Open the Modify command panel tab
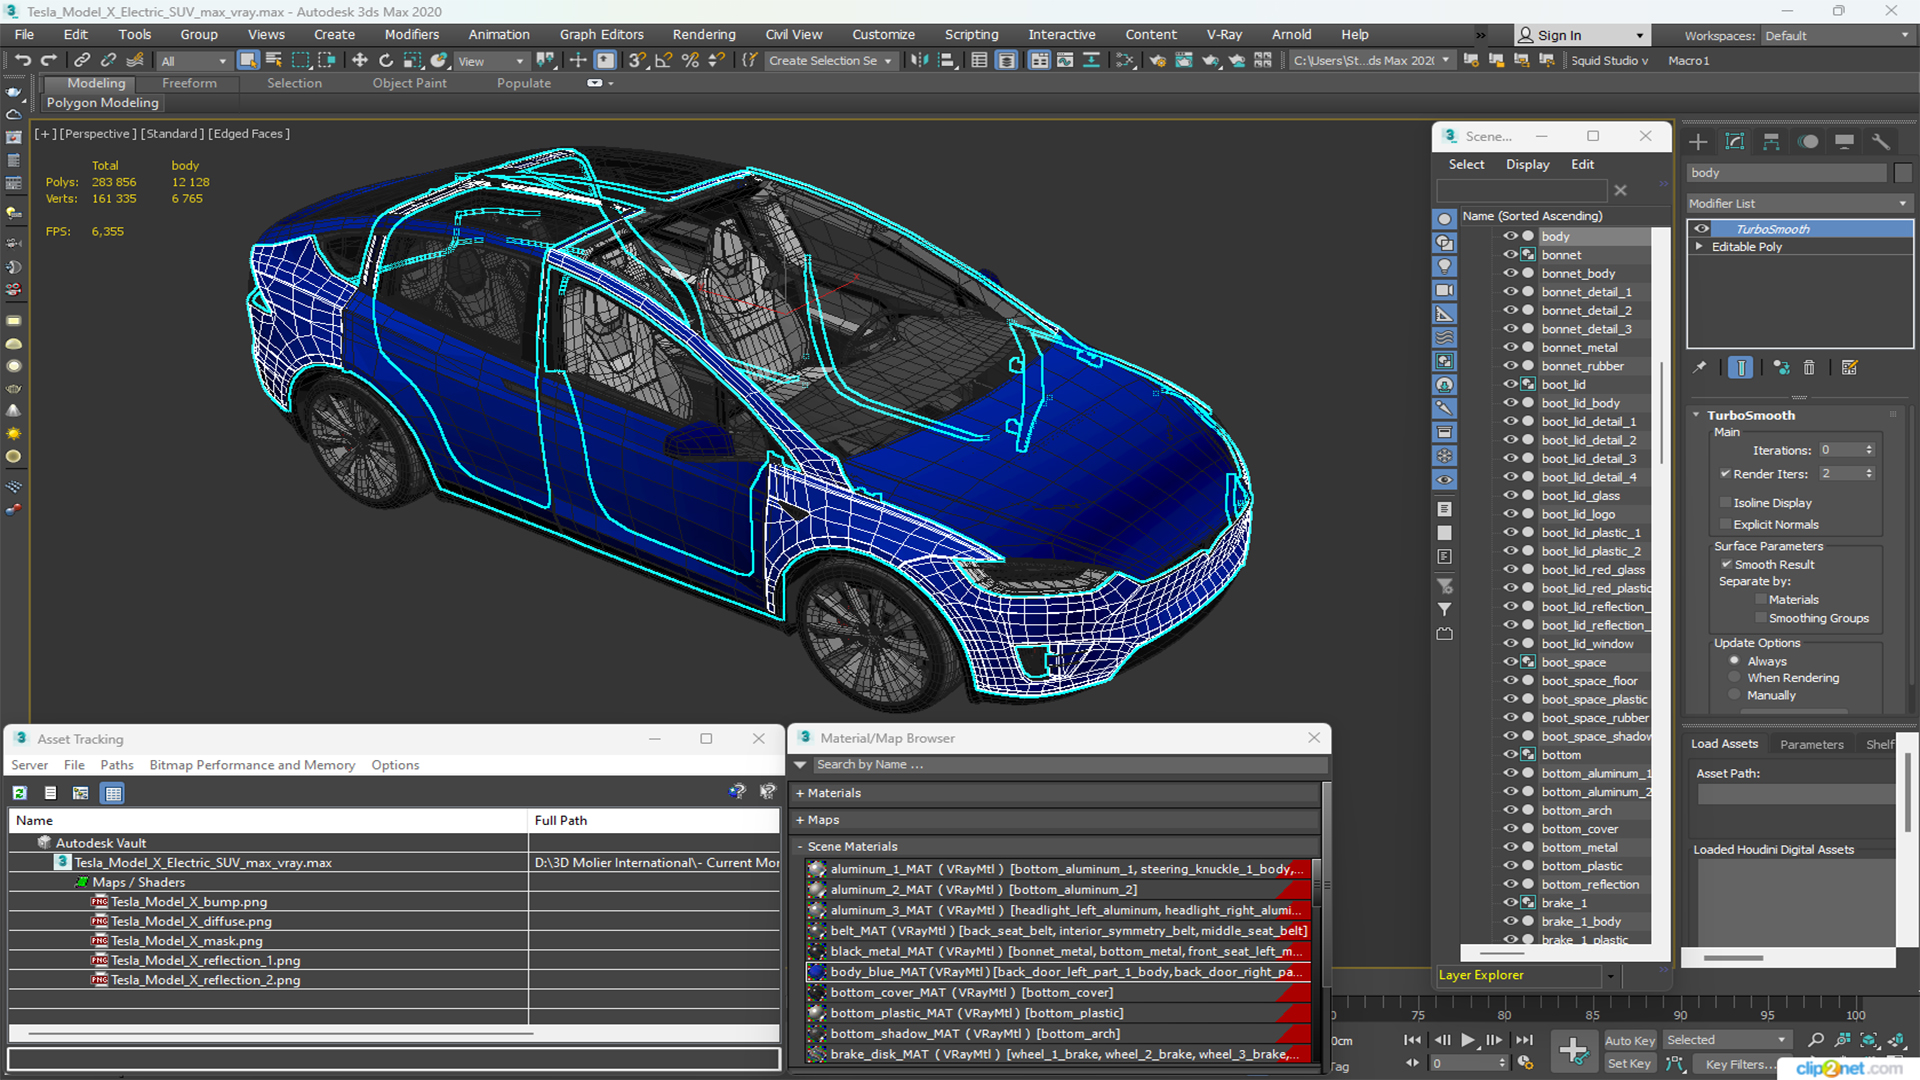The image size is (1920, 1080). [x=1735, y=142]
